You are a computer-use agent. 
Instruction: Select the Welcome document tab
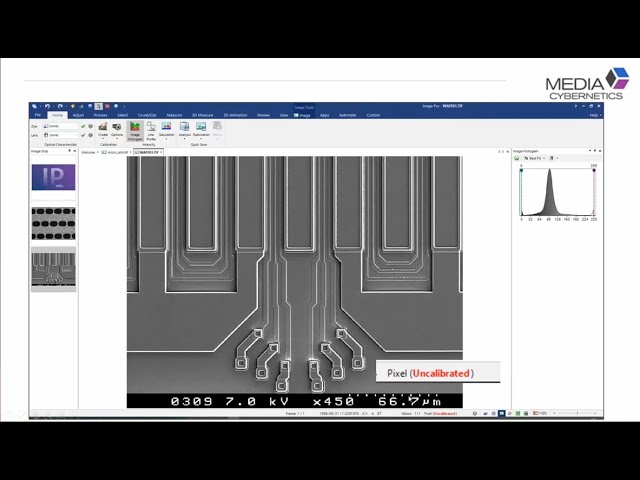[x=89, y=152]
